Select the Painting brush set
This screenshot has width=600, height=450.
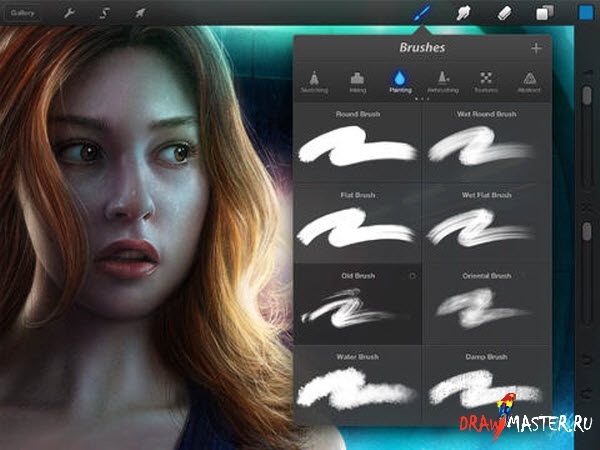point(400,81)
